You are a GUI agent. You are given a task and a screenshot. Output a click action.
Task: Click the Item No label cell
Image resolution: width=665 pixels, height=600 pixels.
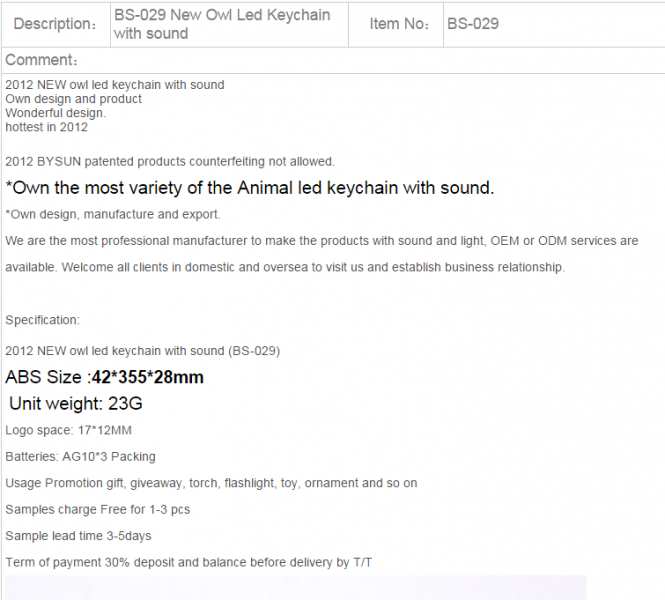pos(396,24)
